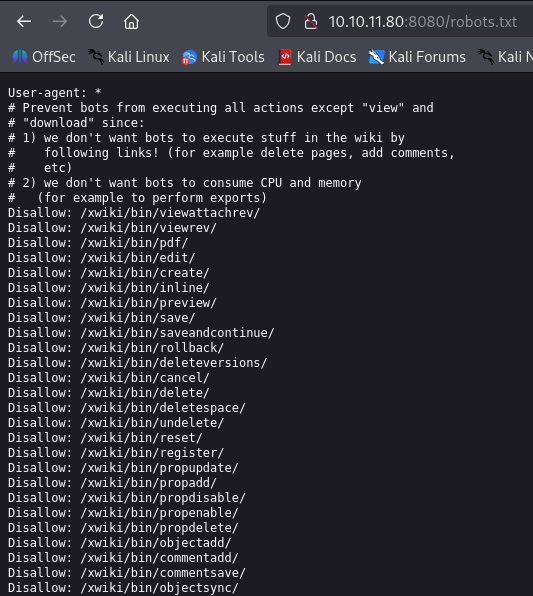This screenshot has width=533, height=596.
Task: Click the Kali Tools bookmark icon
Action: (x=189, y=57)
